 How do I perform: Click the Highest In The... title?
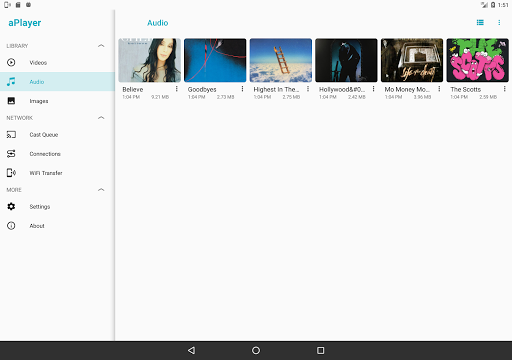point(276,89)
